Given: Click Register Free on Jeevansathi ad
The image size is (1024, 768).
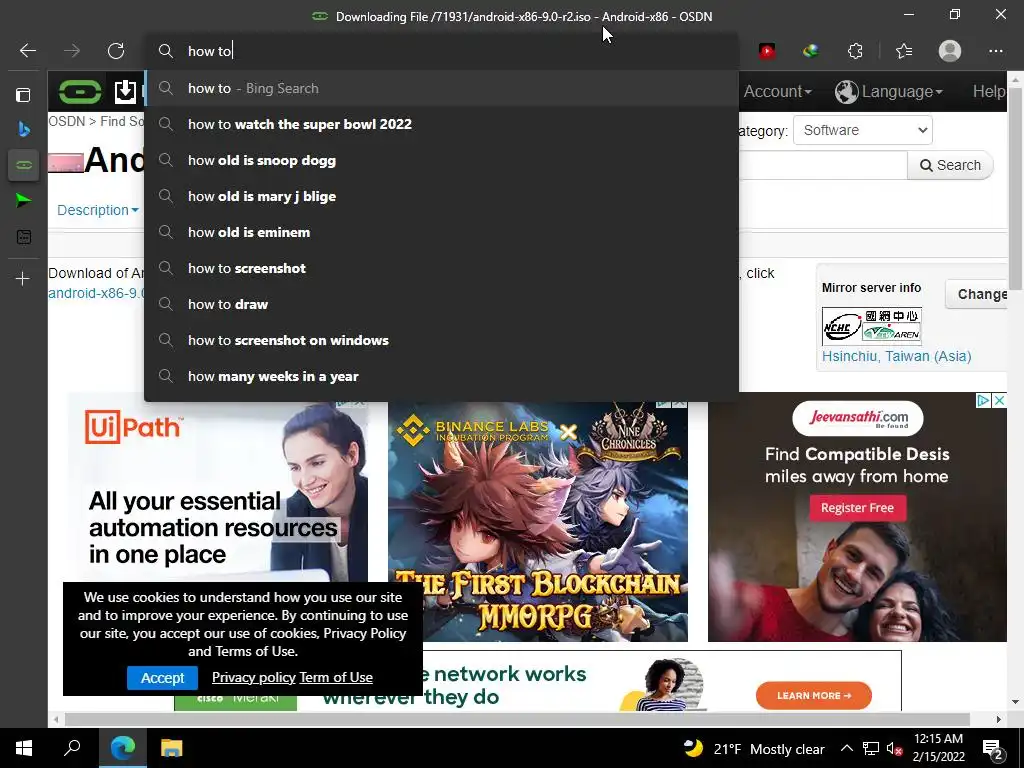Looking at the screenshot, I should coord(857,507).
